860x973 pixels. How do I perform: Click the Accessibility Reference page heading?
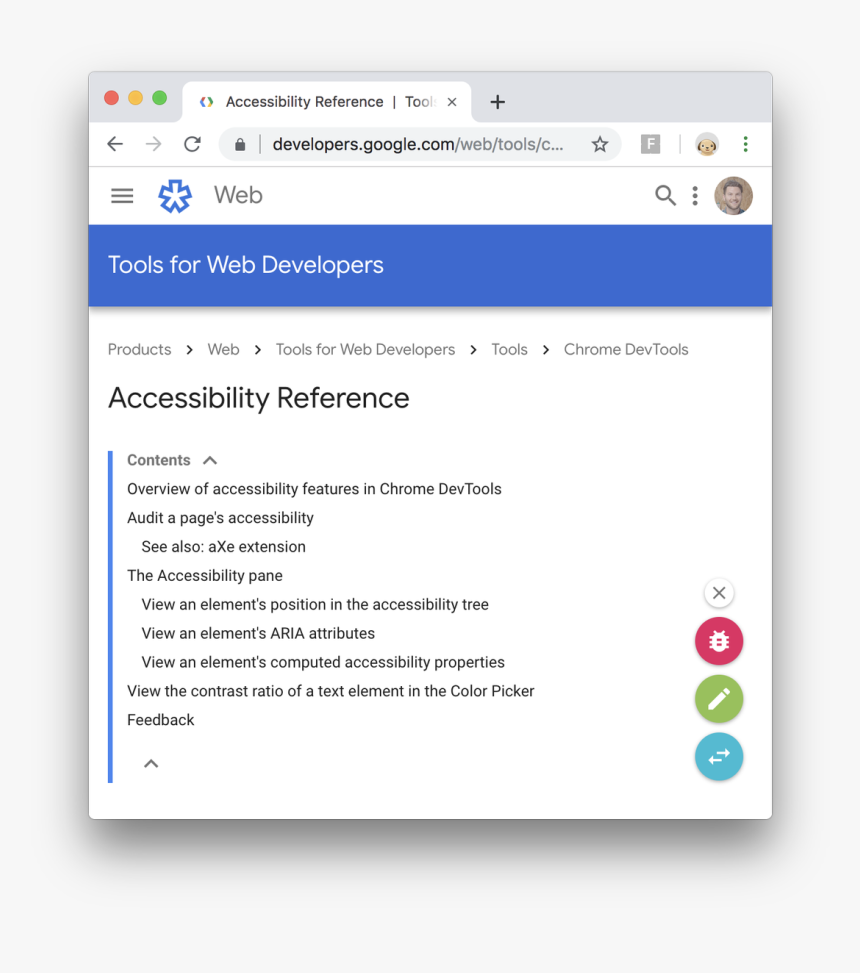[x=259, y=398]
